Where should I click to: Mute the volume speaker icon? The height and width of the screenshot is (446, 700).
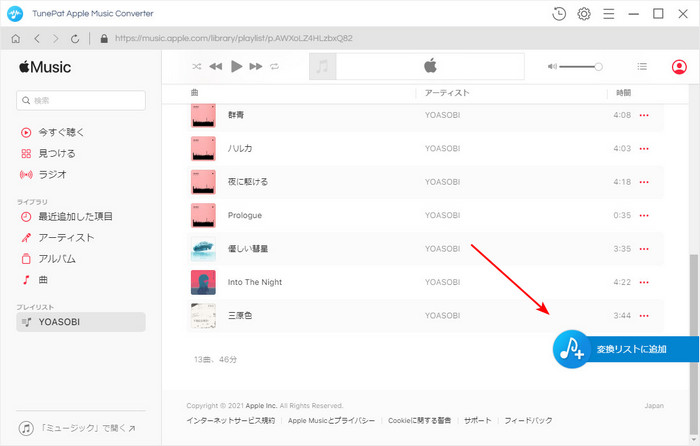552,67
